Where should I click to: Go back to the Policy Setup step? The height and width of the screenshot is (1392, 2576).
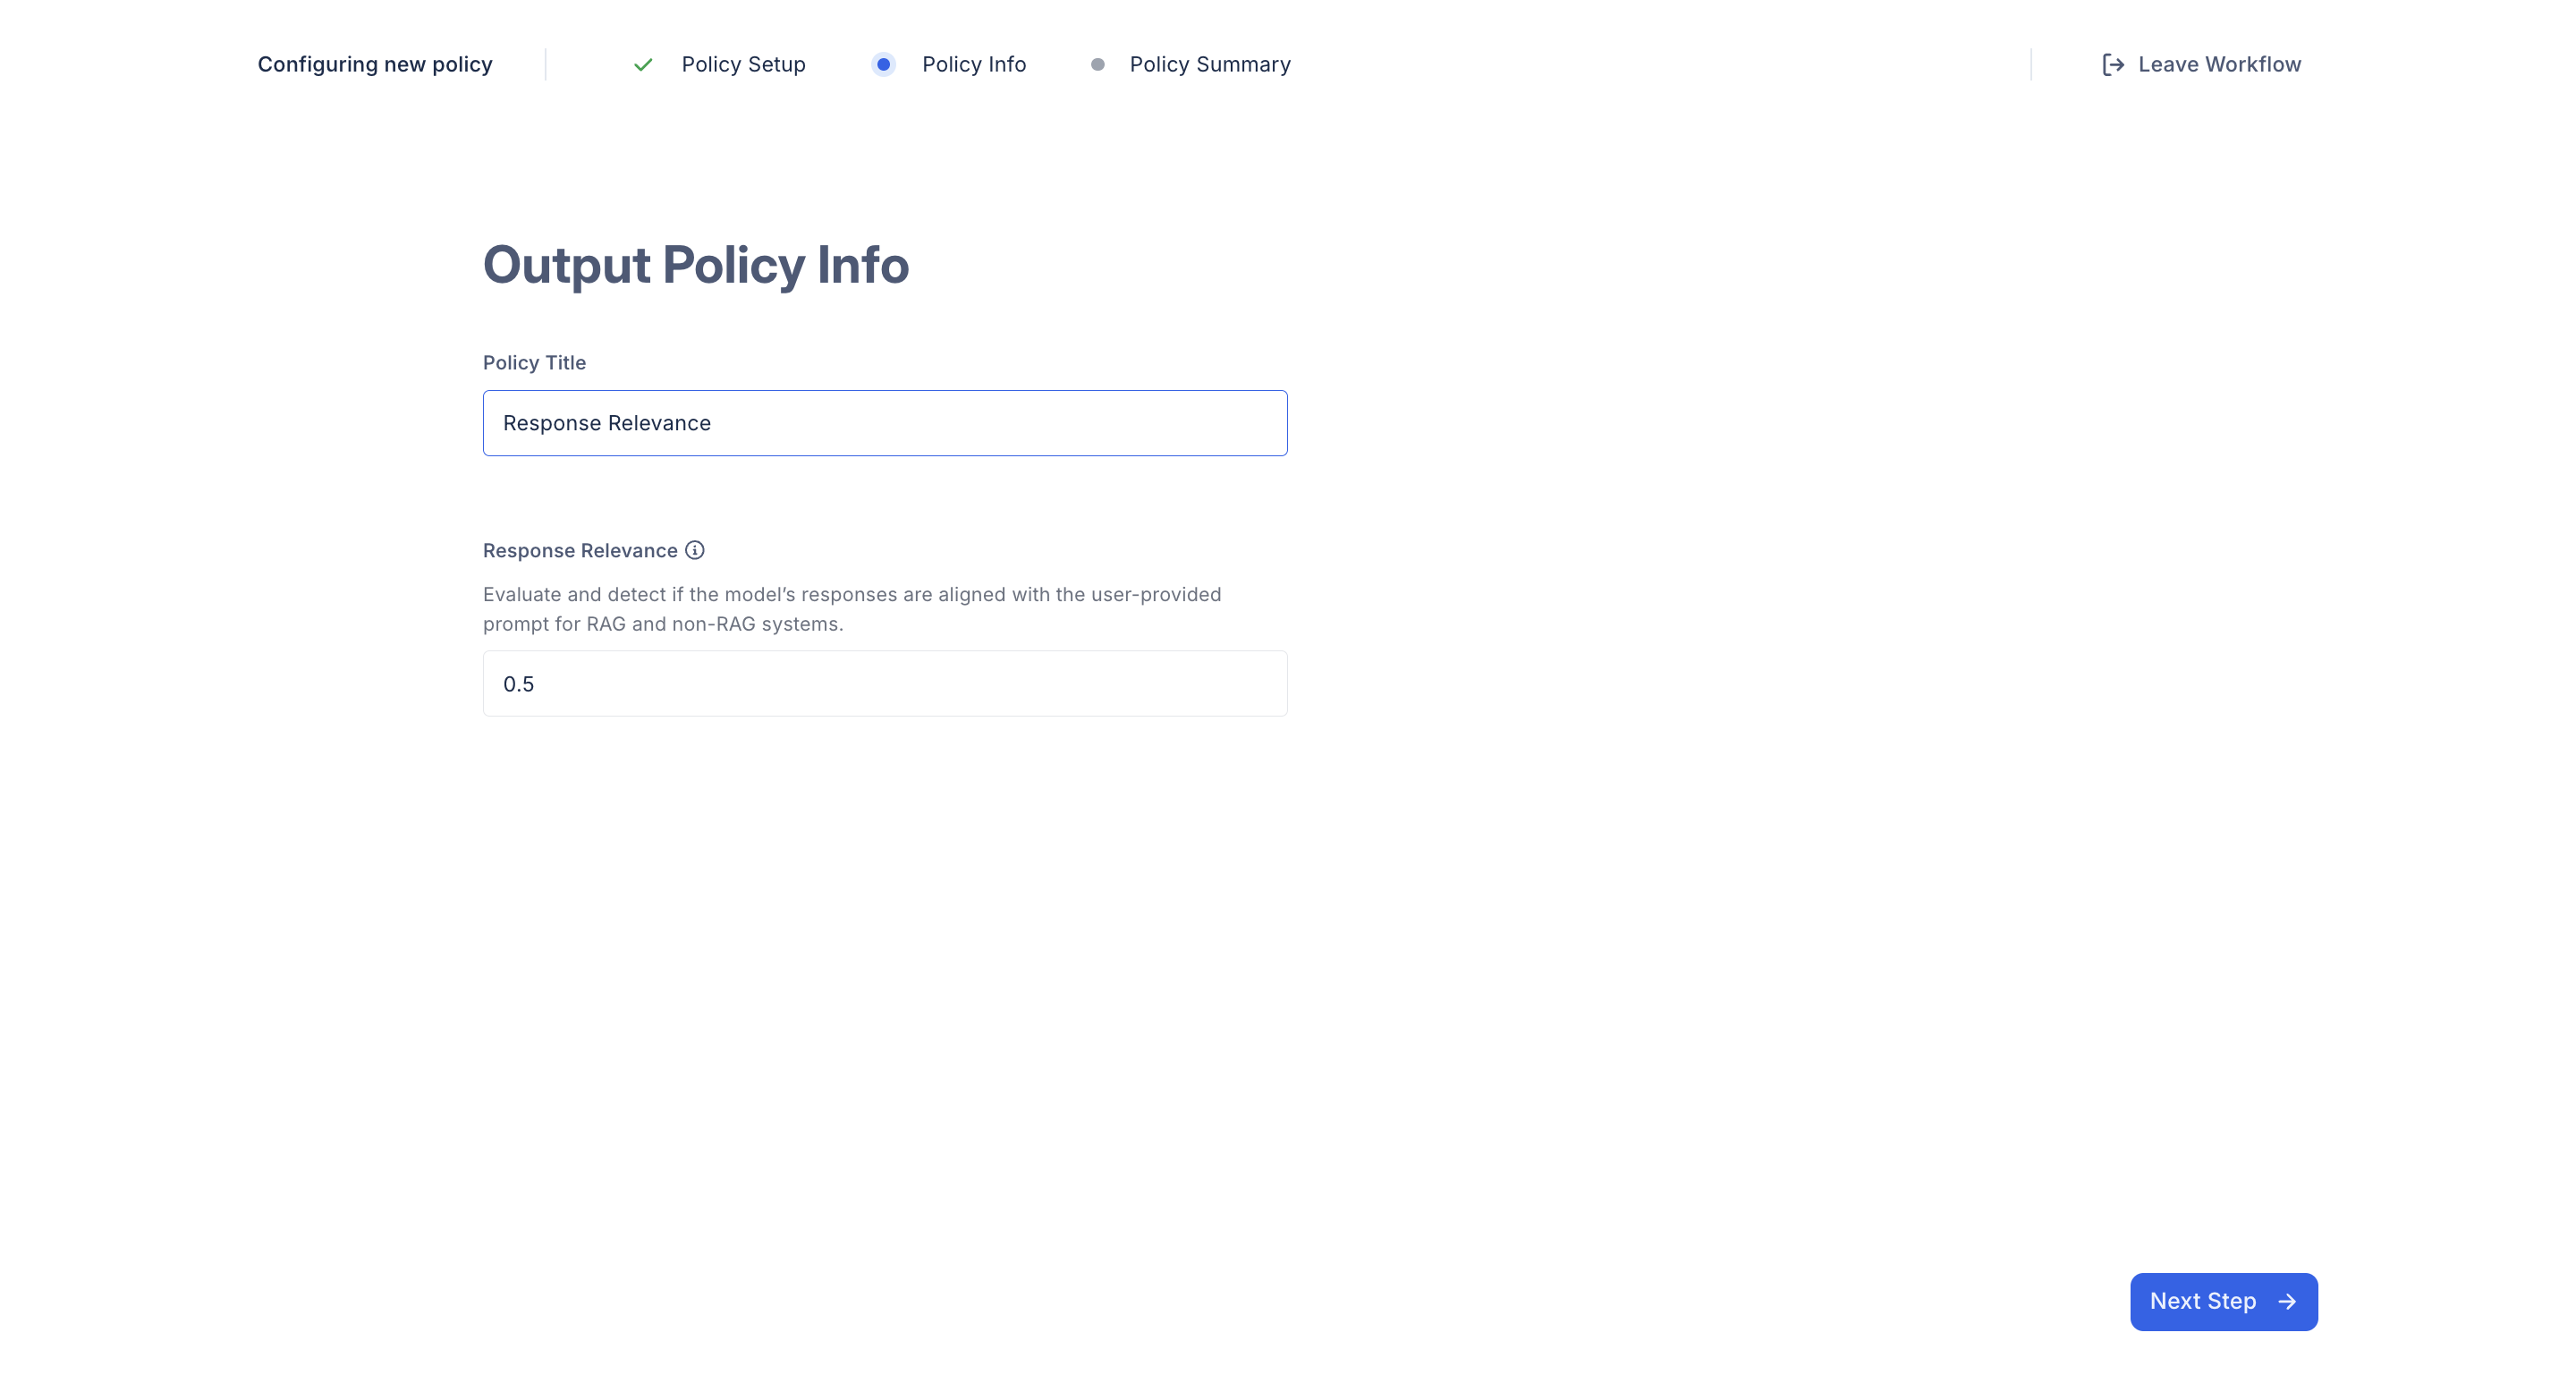pyautogui.click(x=743, y=65)
